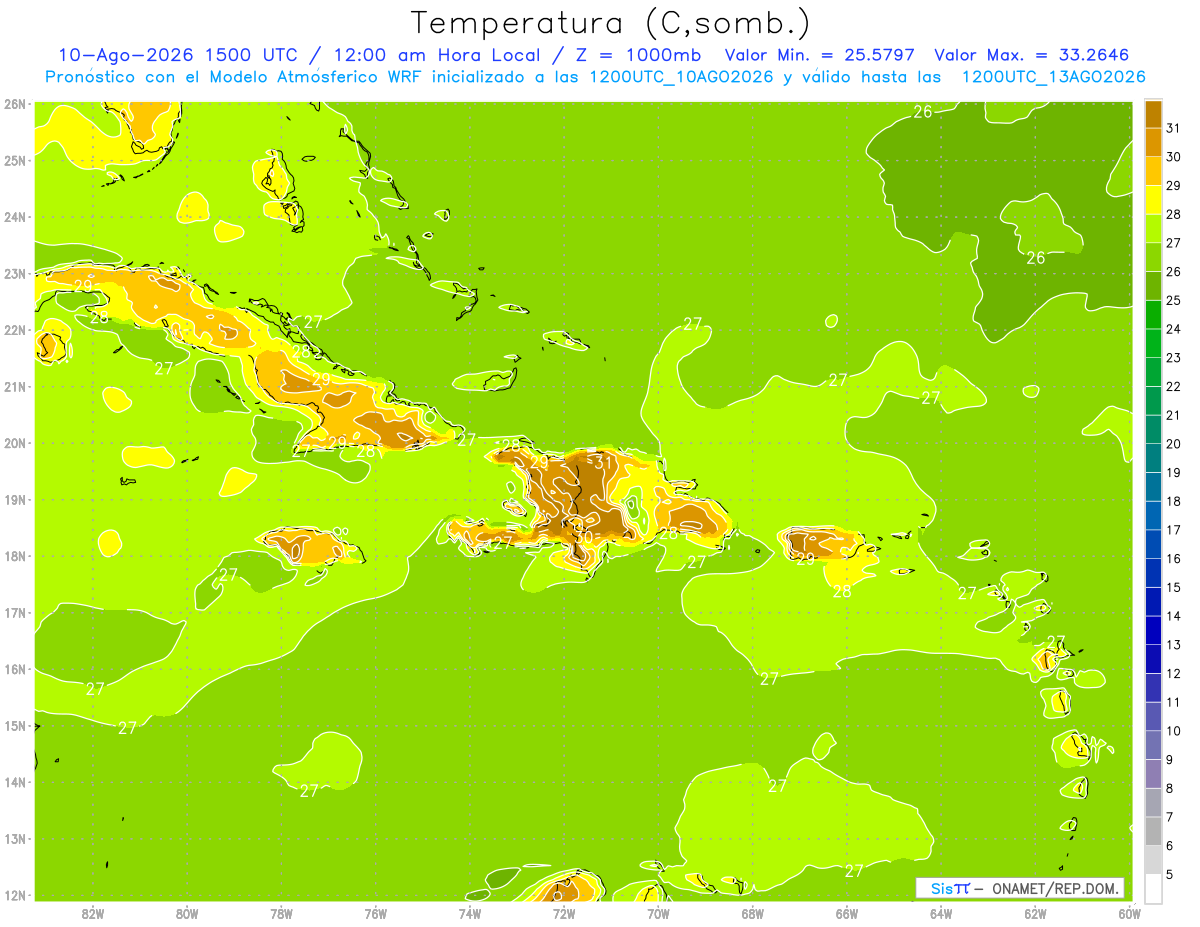
Task: Click the color scale value 25
Action: tap(1175, 300)
